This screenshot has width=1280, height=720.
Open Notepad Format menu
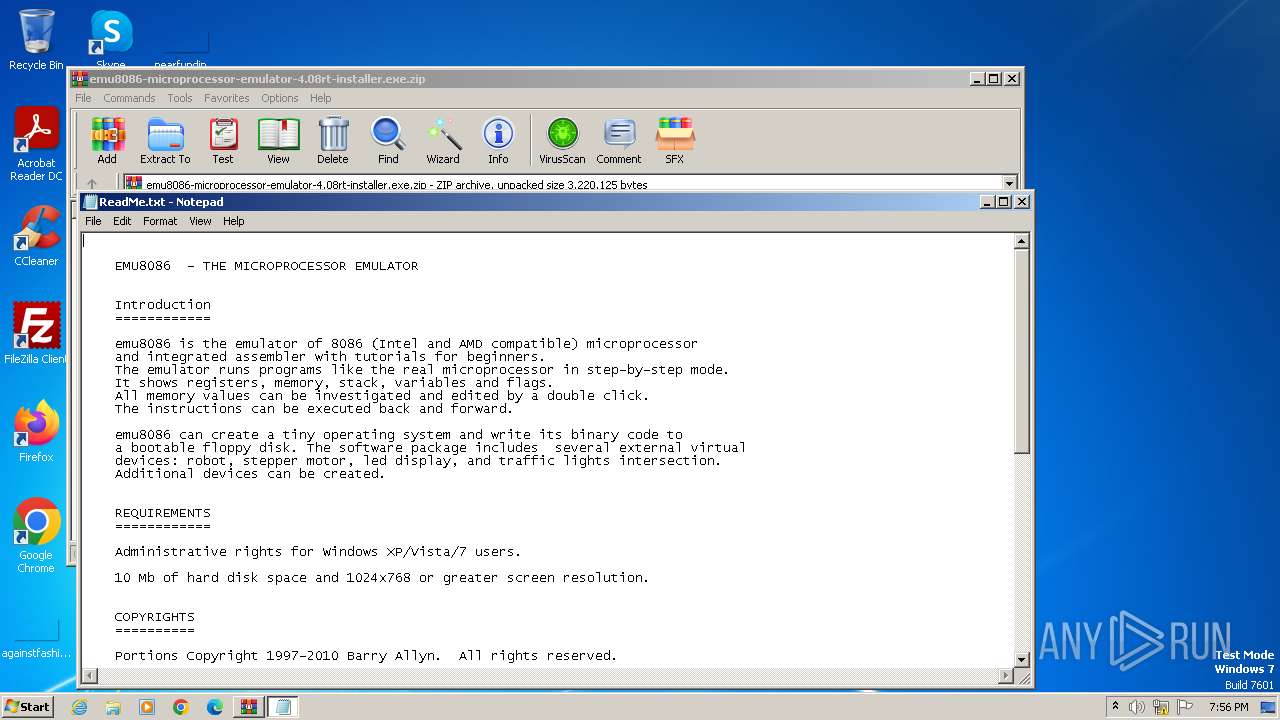pos(160,221)
